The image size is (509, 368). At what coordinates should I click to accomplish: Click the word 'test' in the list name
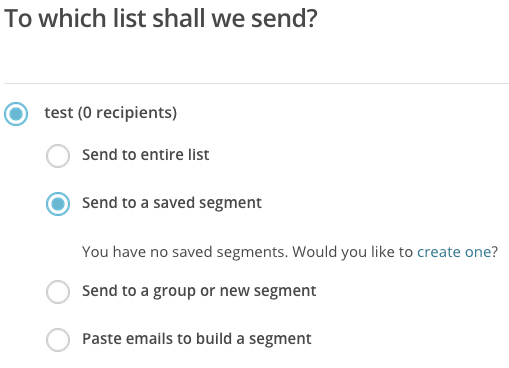(59, 113)
